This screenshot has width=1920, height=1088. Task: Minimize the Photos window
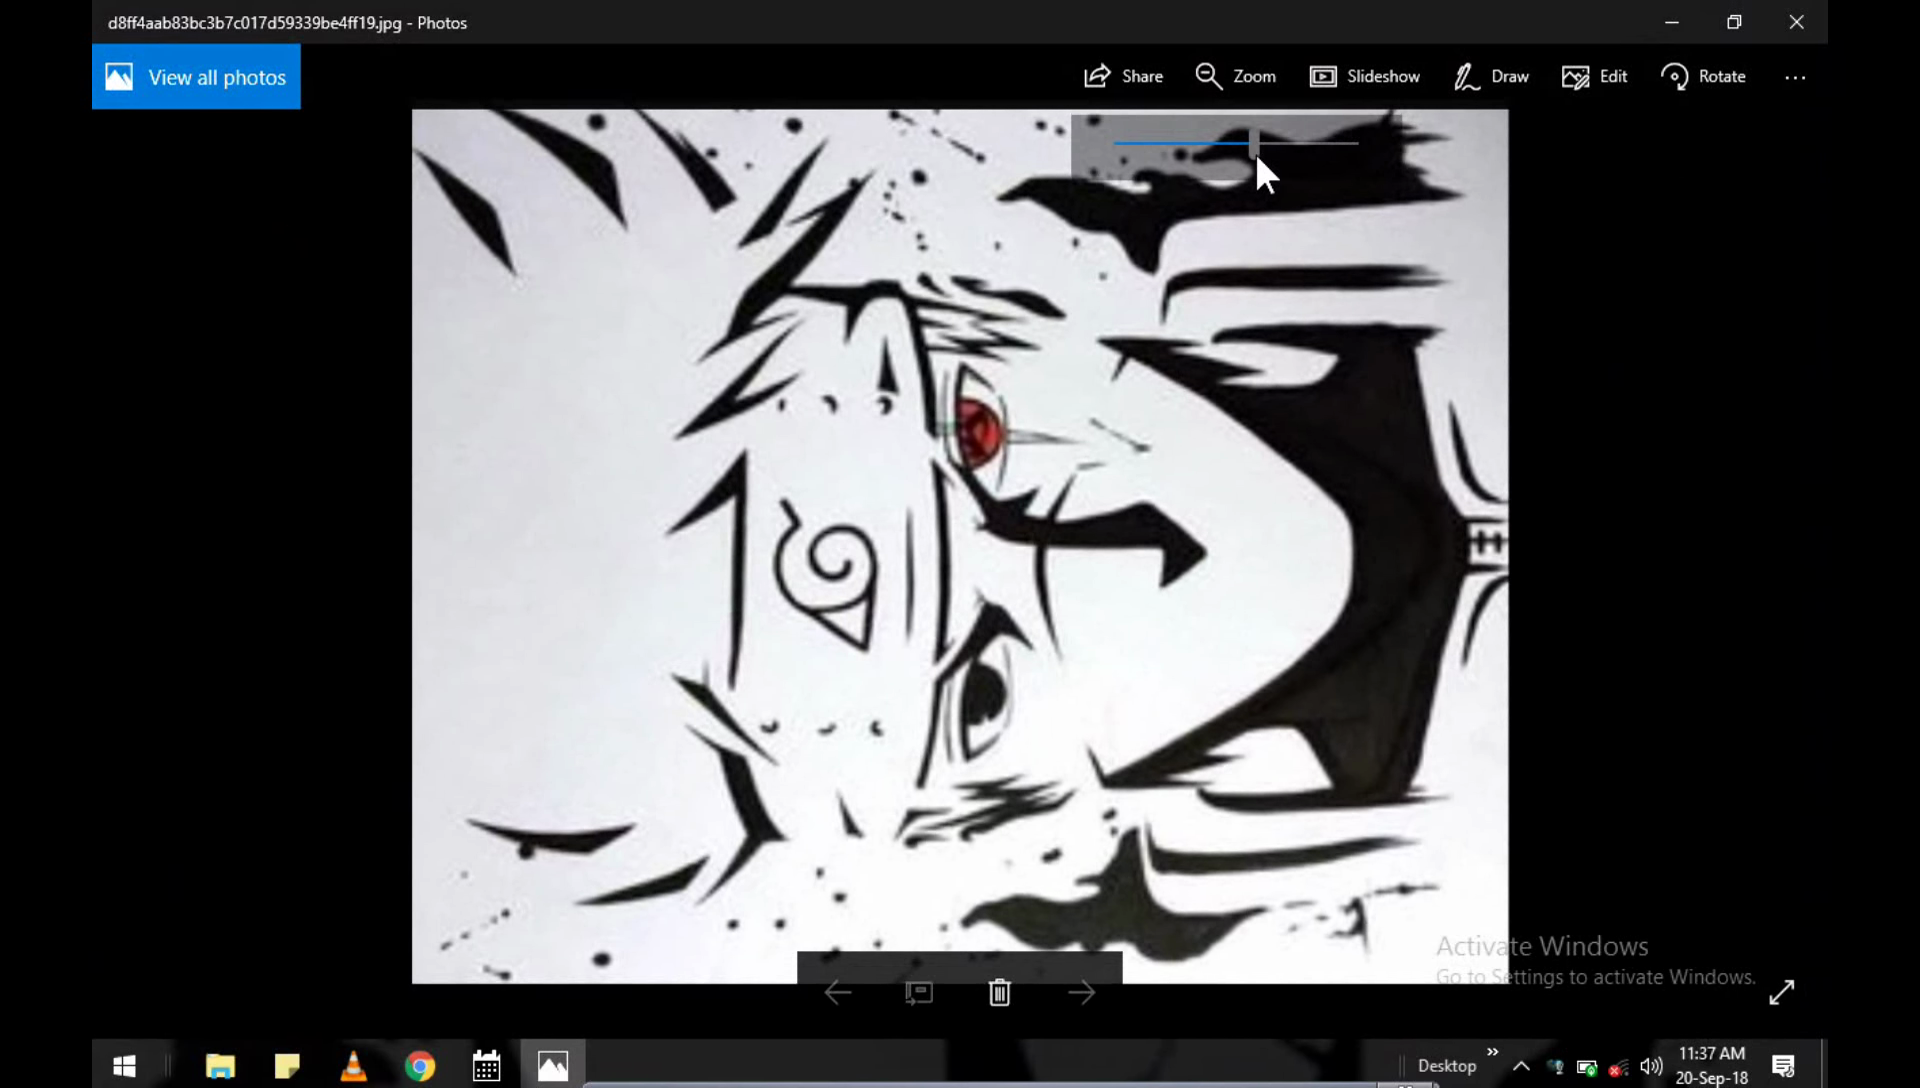(1672, 22)
